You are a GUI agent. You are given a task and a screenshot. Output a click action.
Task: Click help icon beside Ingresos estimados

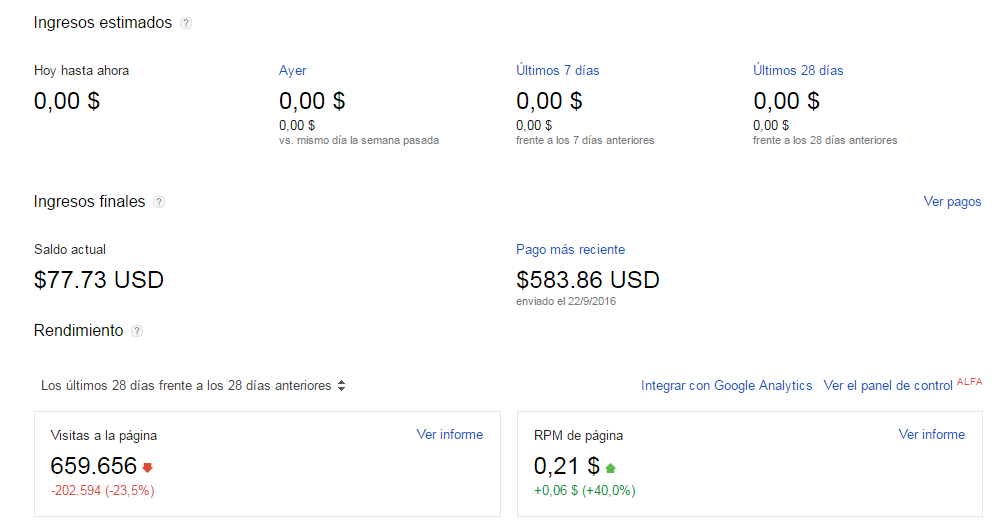(x=186, y=23)
